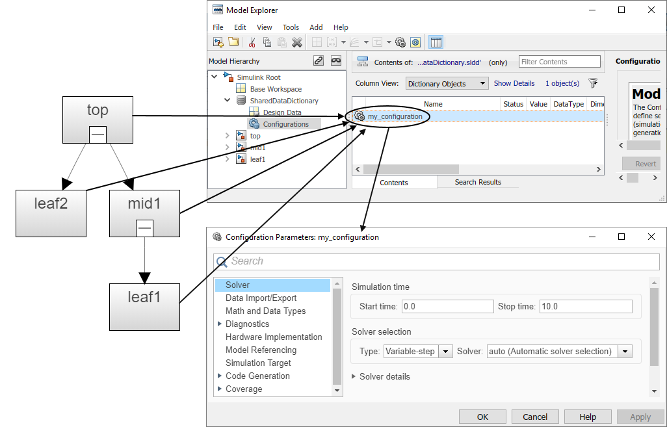Screen dimensions: 667x427
Task: Click Cancel in Configuration Parameters
Action: [535, 417]
